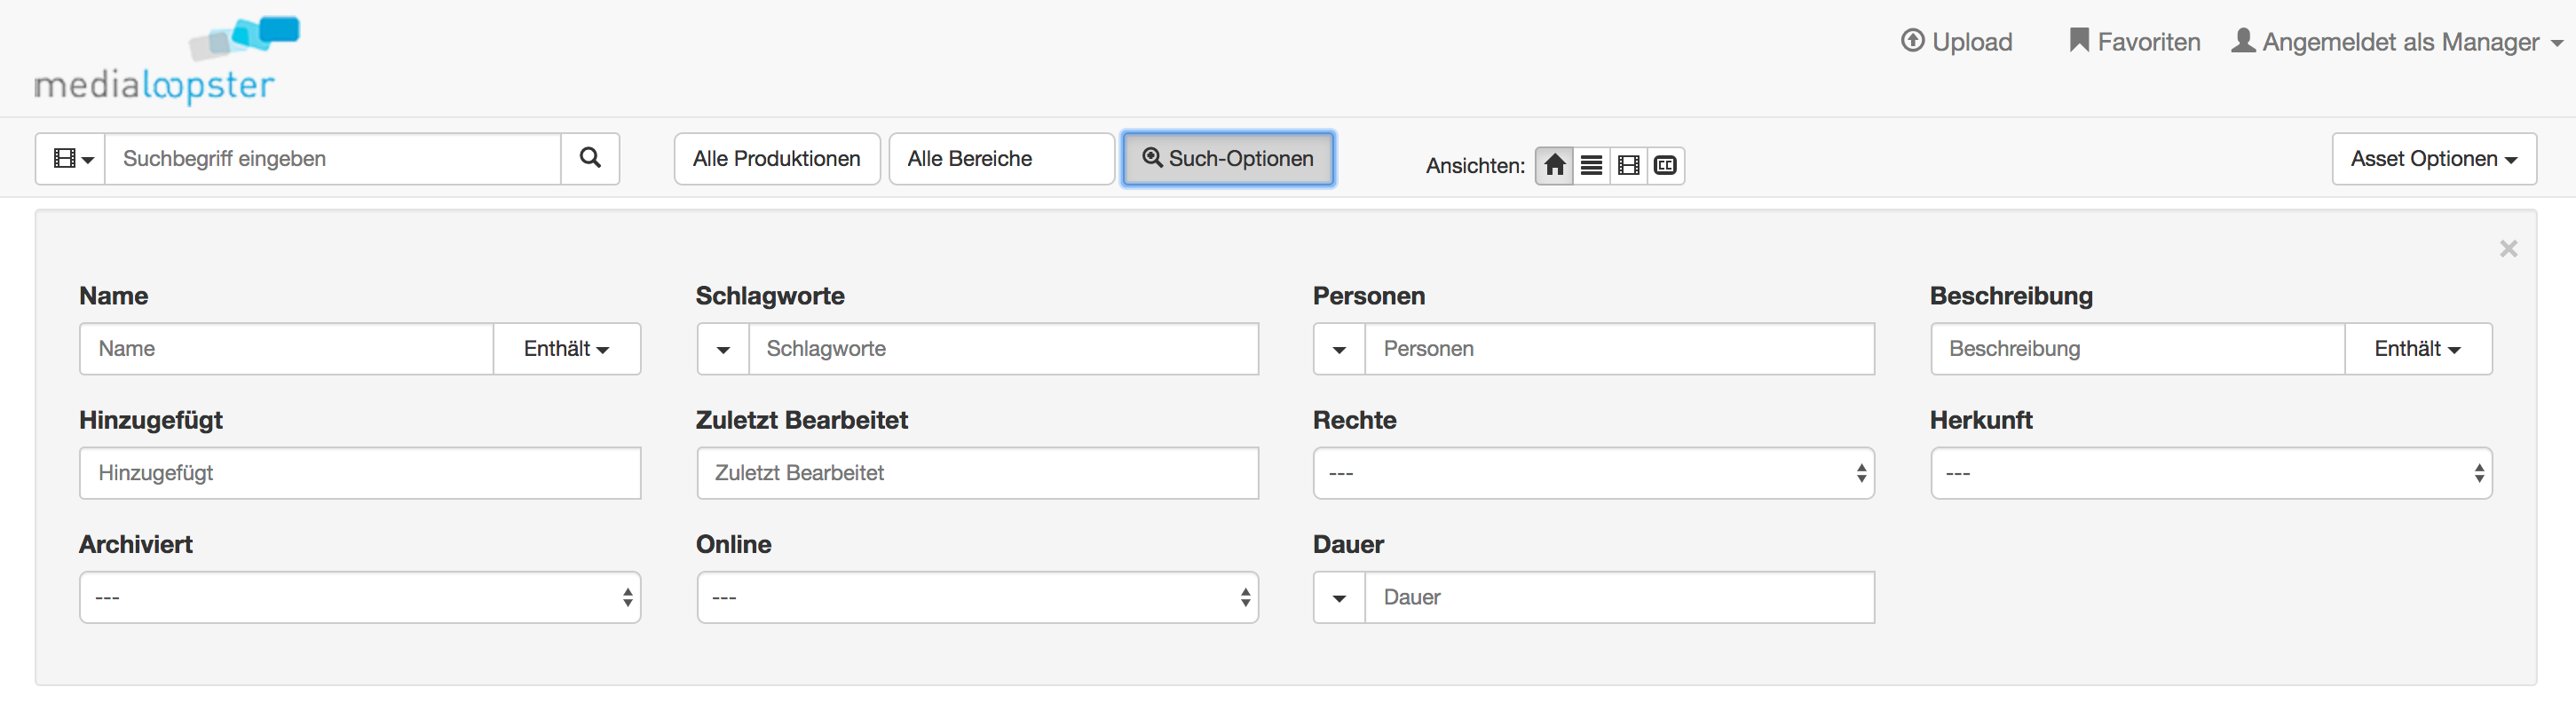Expand the Rechte select box
The image size is (2576, 711).
(1593, 473)
